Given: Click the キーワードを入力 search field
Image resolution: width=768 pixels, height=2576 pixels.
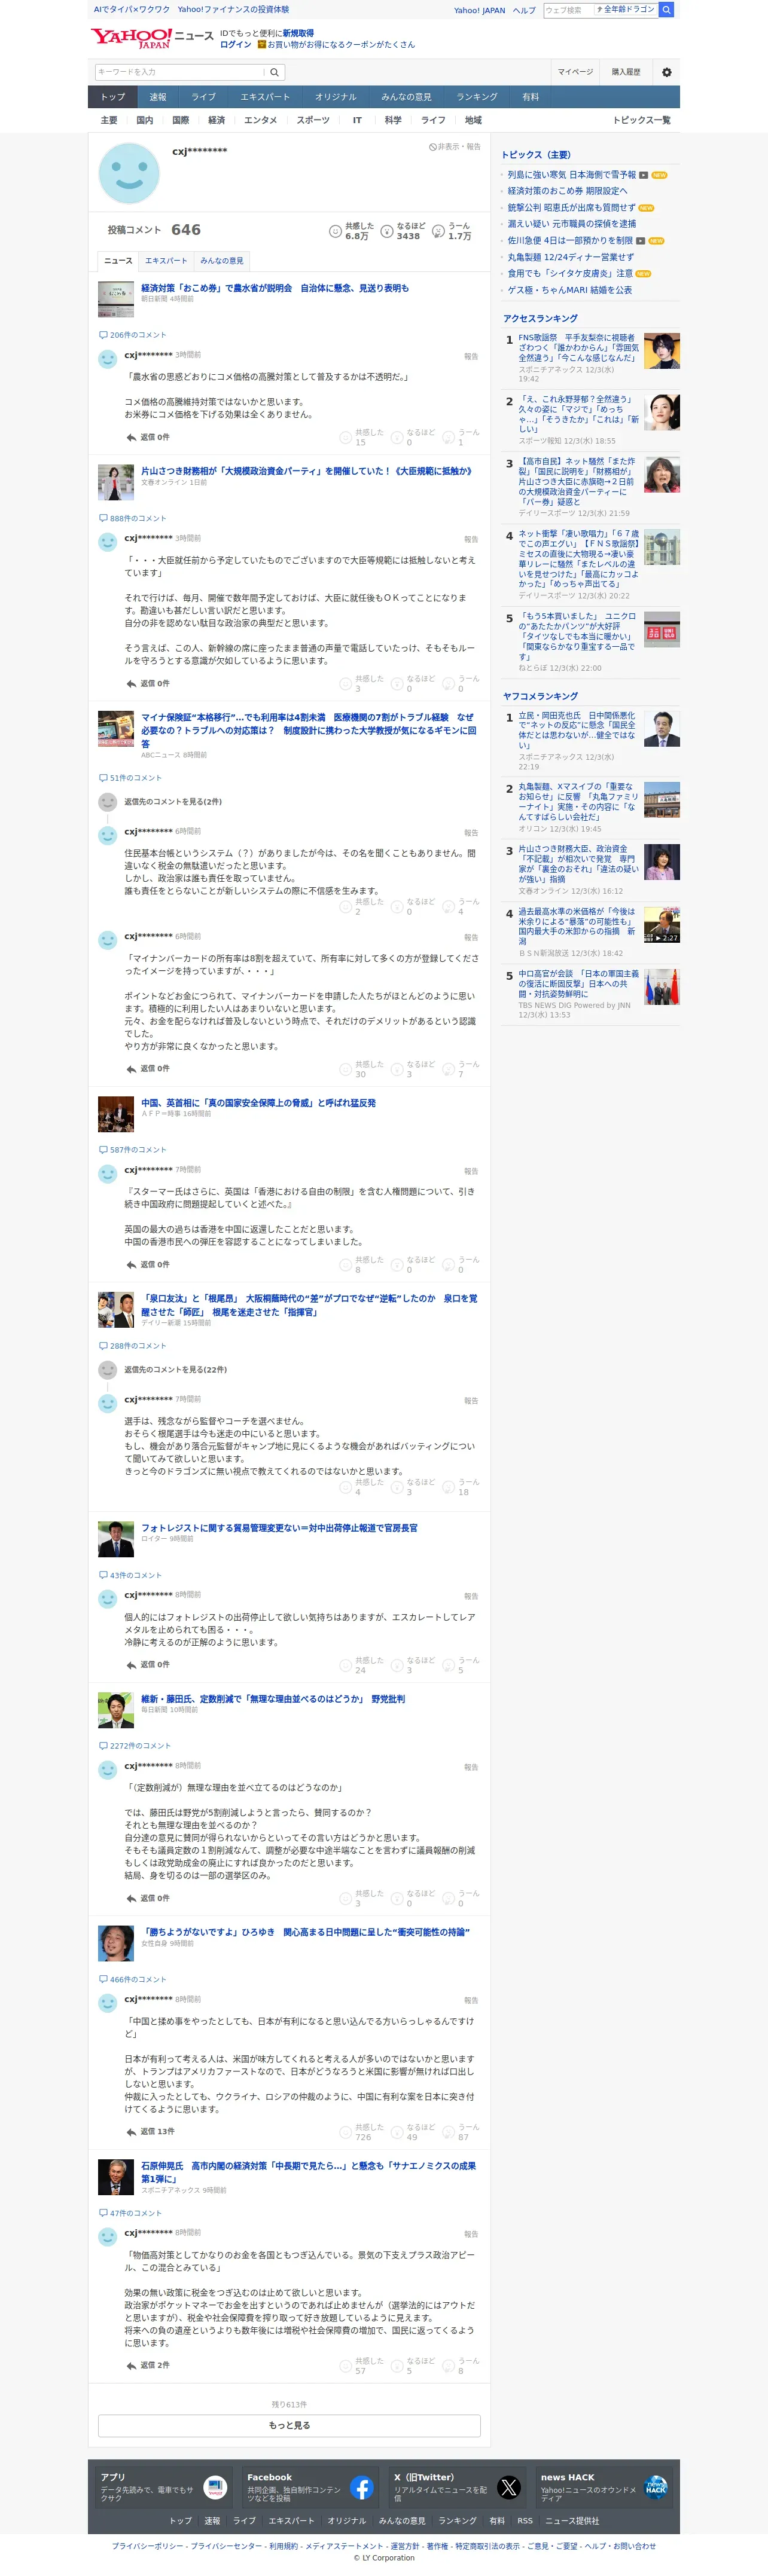Looking at the screenshot, I should (x=180, y=72).
